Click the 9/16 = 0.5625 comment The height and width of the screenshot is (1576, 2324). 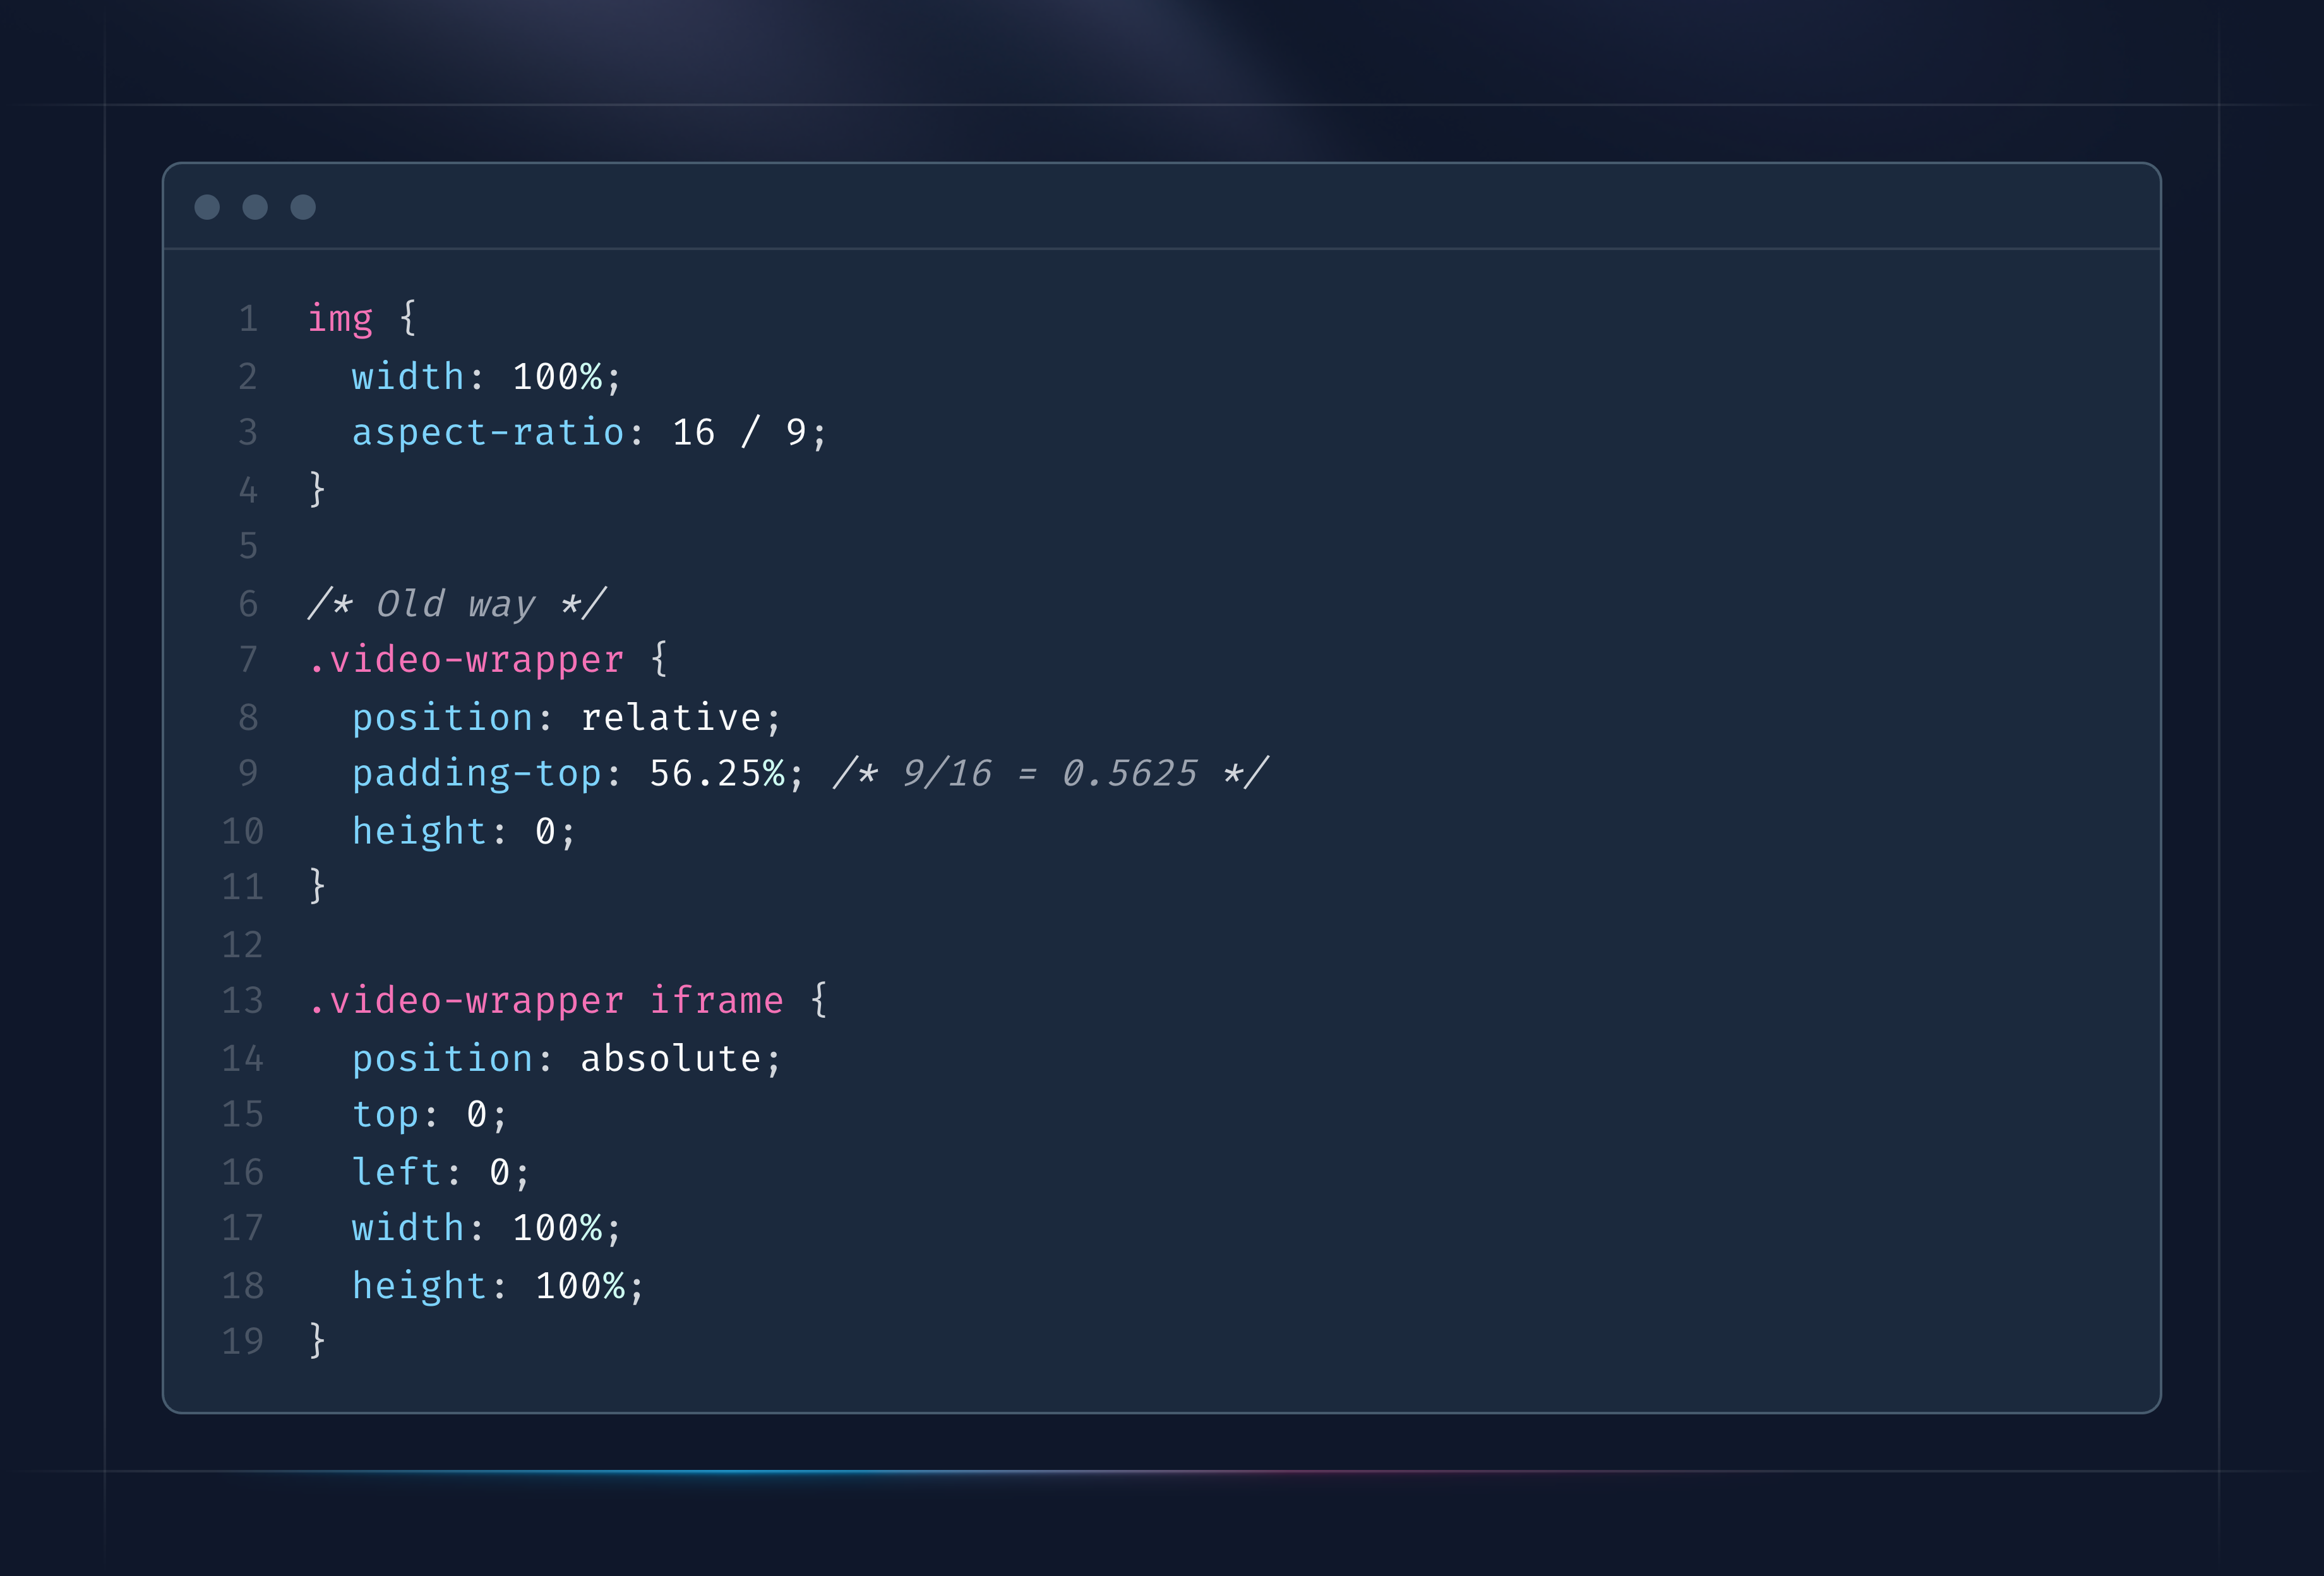point(1050,774)
